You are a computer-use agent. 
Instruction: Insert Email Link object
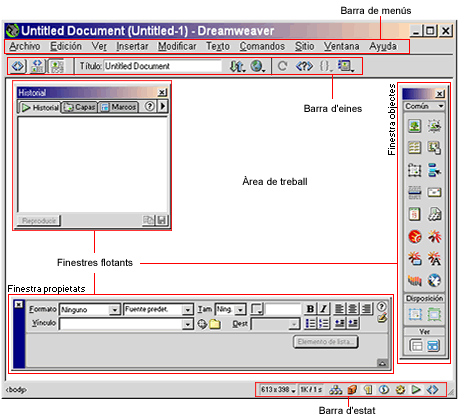[x=434, y=192]
